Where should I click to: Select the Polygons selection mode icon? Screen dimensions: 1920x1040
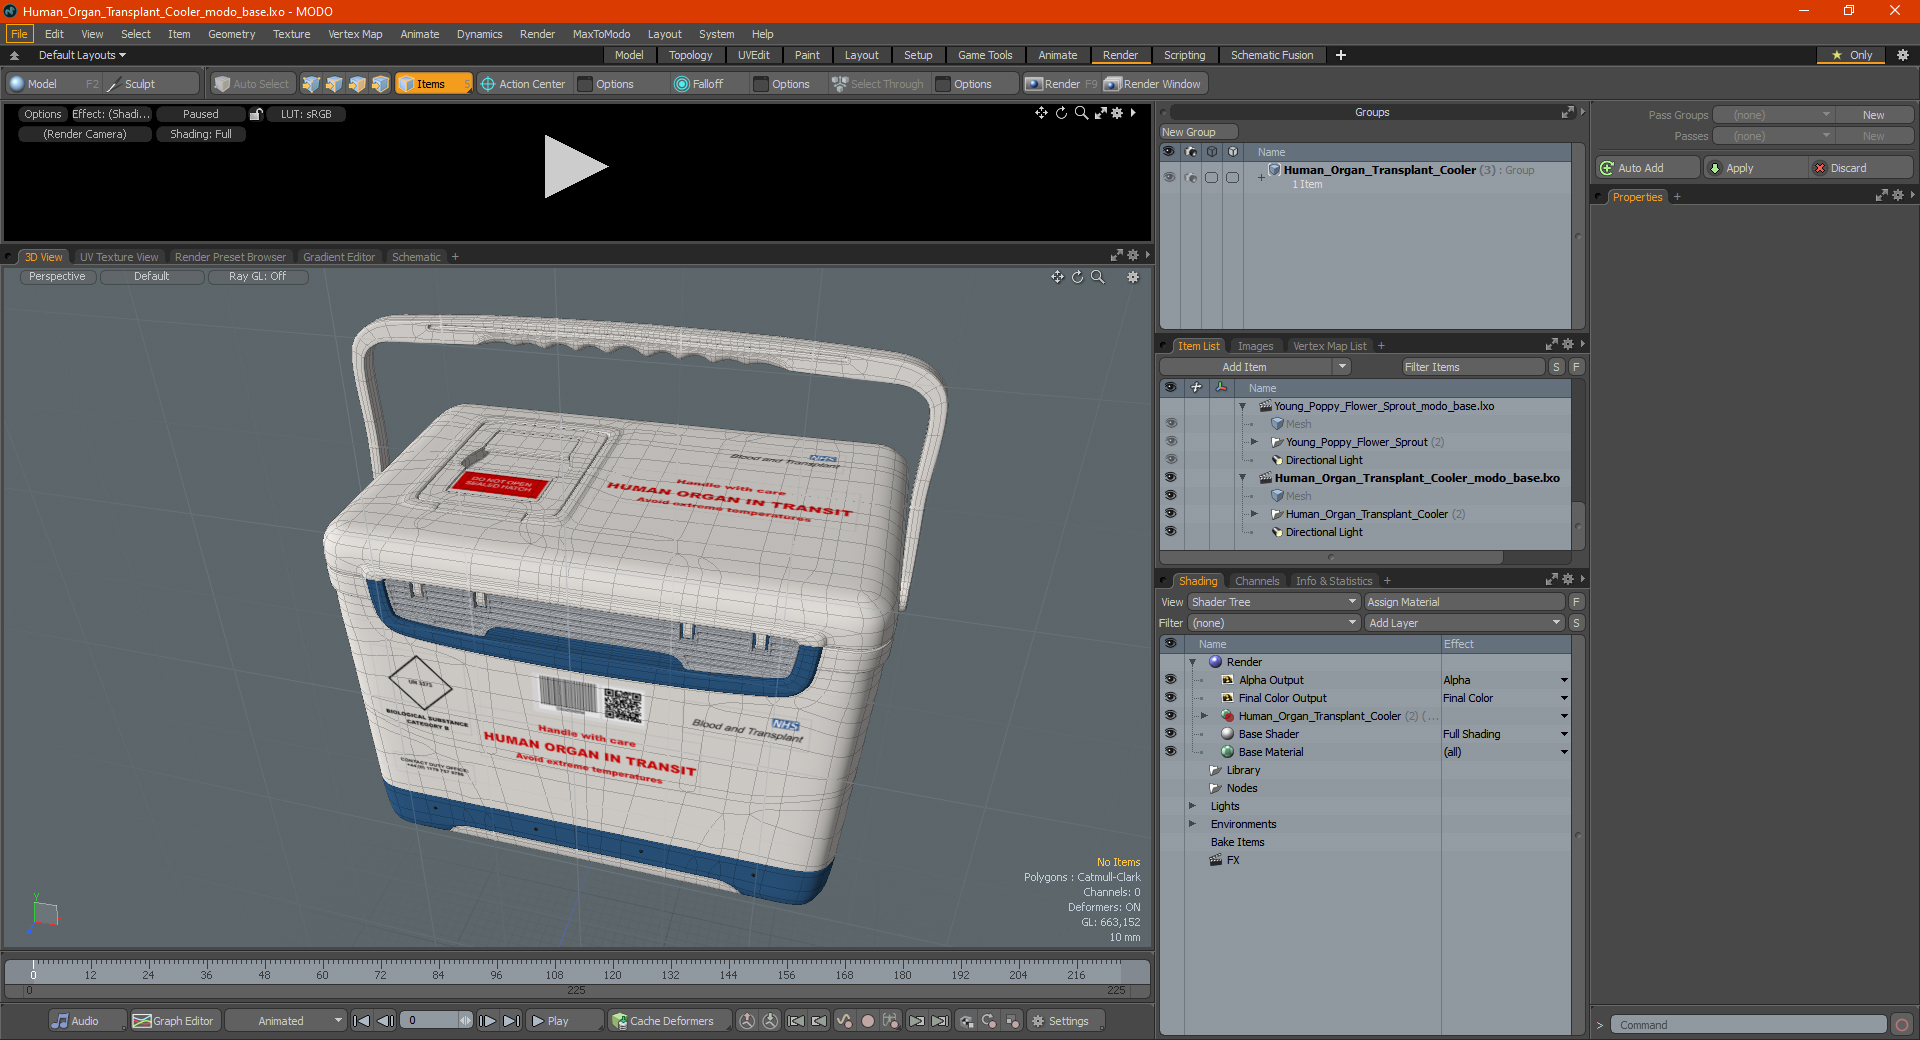pos(357,84)
